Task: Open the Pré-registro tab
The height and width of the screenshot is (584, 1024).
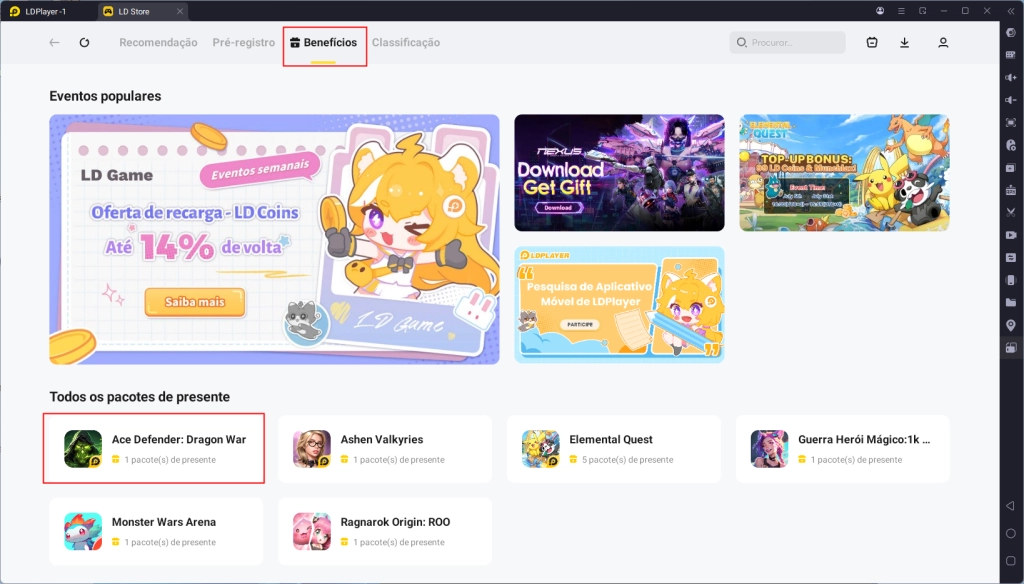Action: [243, 43]
